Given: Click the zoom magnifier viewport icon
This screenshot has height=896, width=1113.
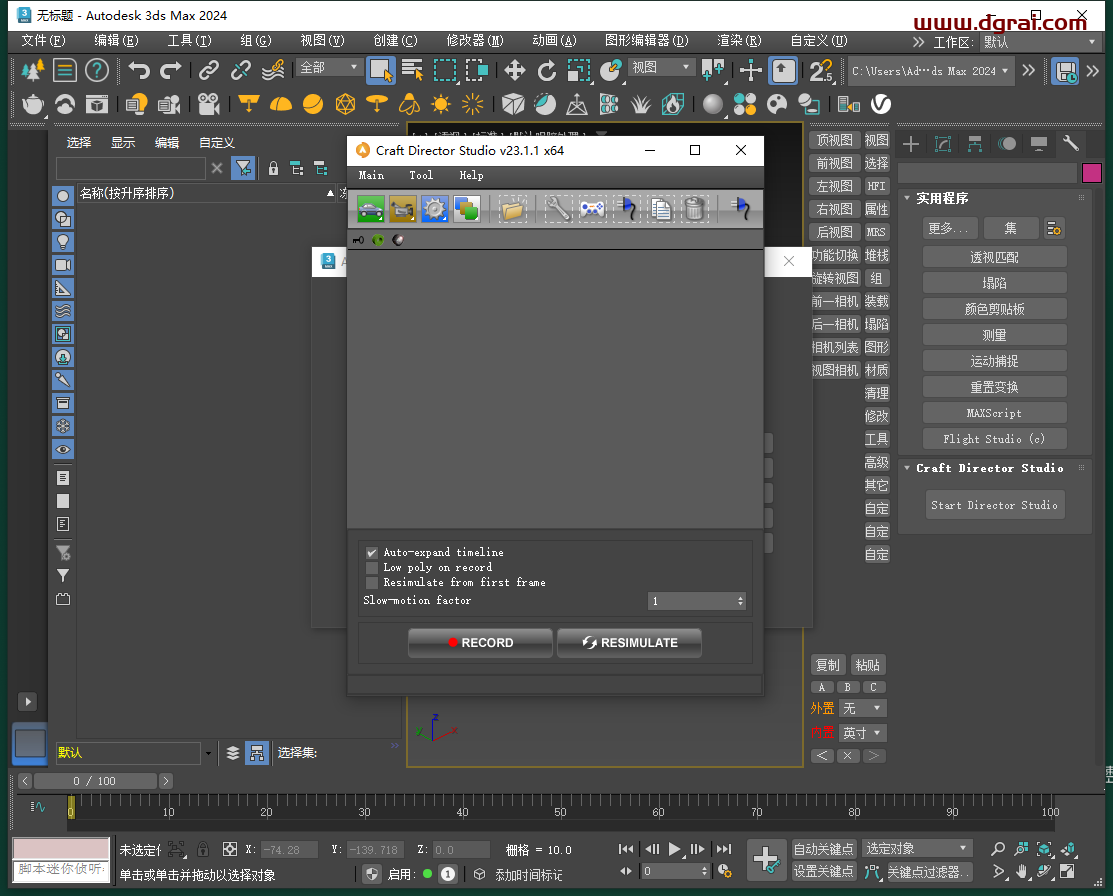Looking at the screenshot, I should pyautogui.click(x=998, y=848).
